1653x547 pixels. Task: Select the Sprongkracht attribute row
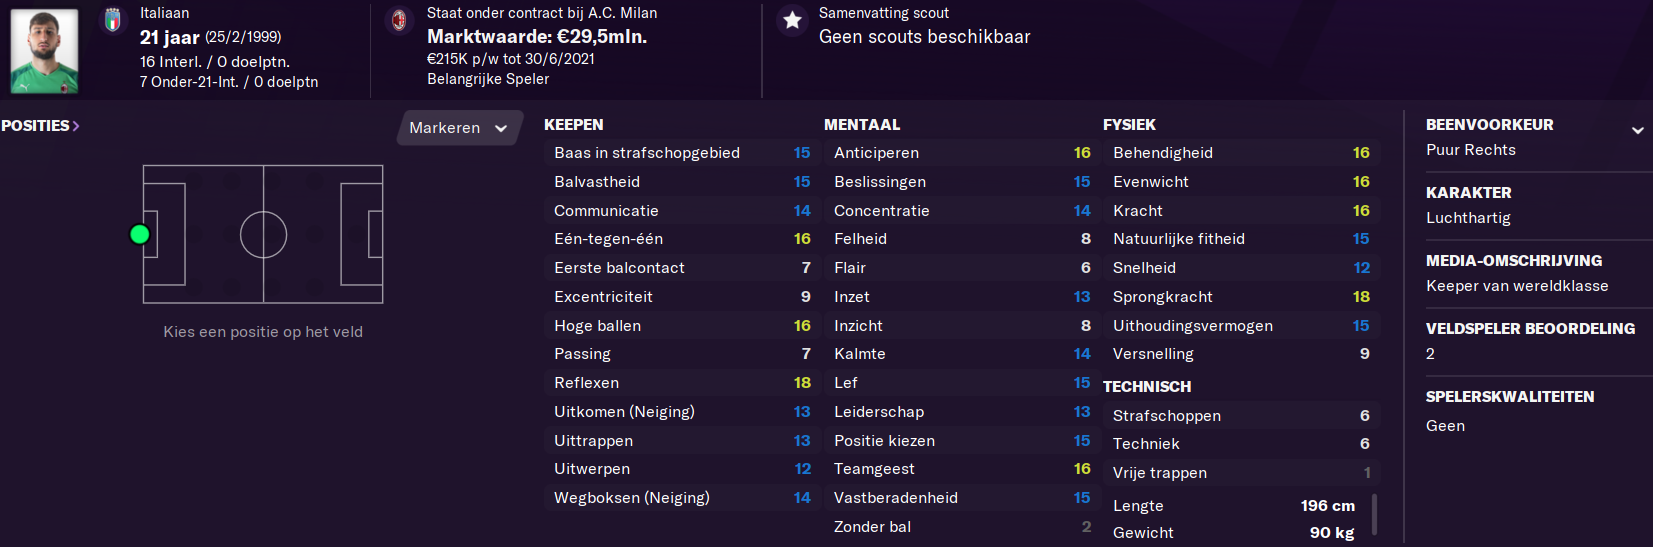(1241, 297)
